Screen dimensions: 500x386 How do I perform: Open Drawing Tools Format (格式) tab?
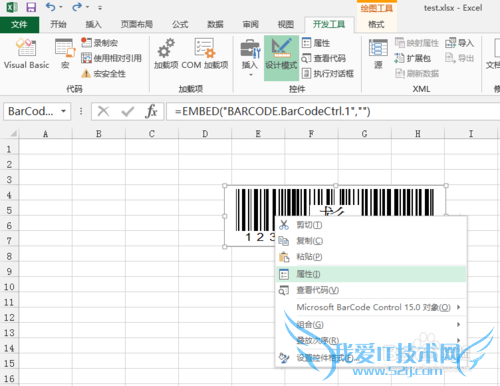pos(376,24)
